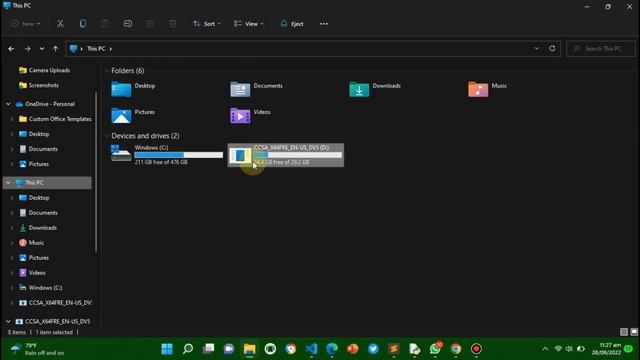640x360 pixels.
Task: Open Sublime Text from taskbar
Action: tap(394, 349)
